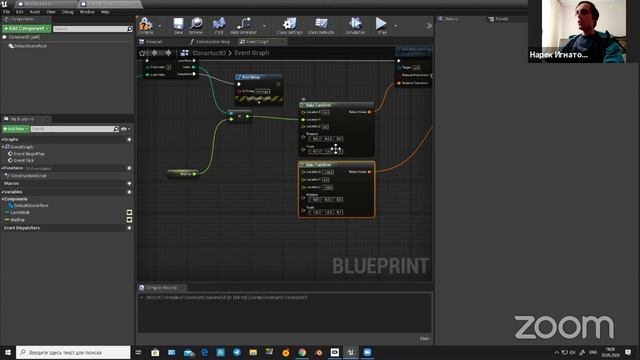Collapse the Variables section
The height and width of the screenshot is (360, 640).
point(2,192)
